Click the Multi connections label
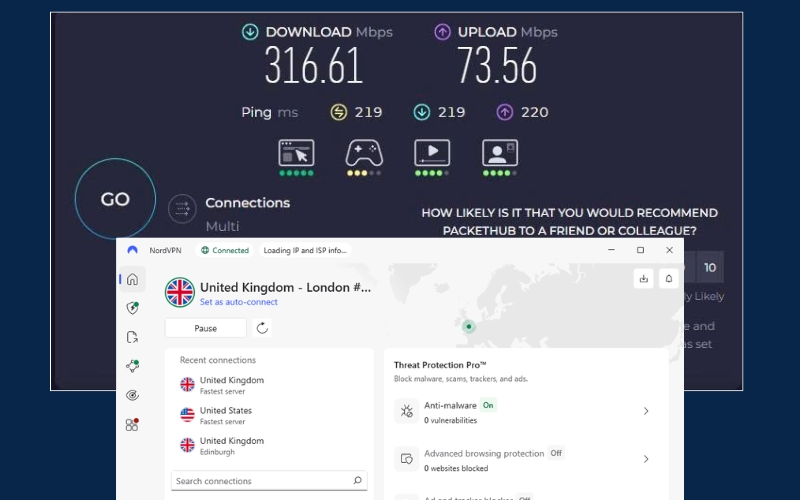Image resolution: width=800 pixels, height=500 pixels. pyautogui.click(x=222, y=226)
